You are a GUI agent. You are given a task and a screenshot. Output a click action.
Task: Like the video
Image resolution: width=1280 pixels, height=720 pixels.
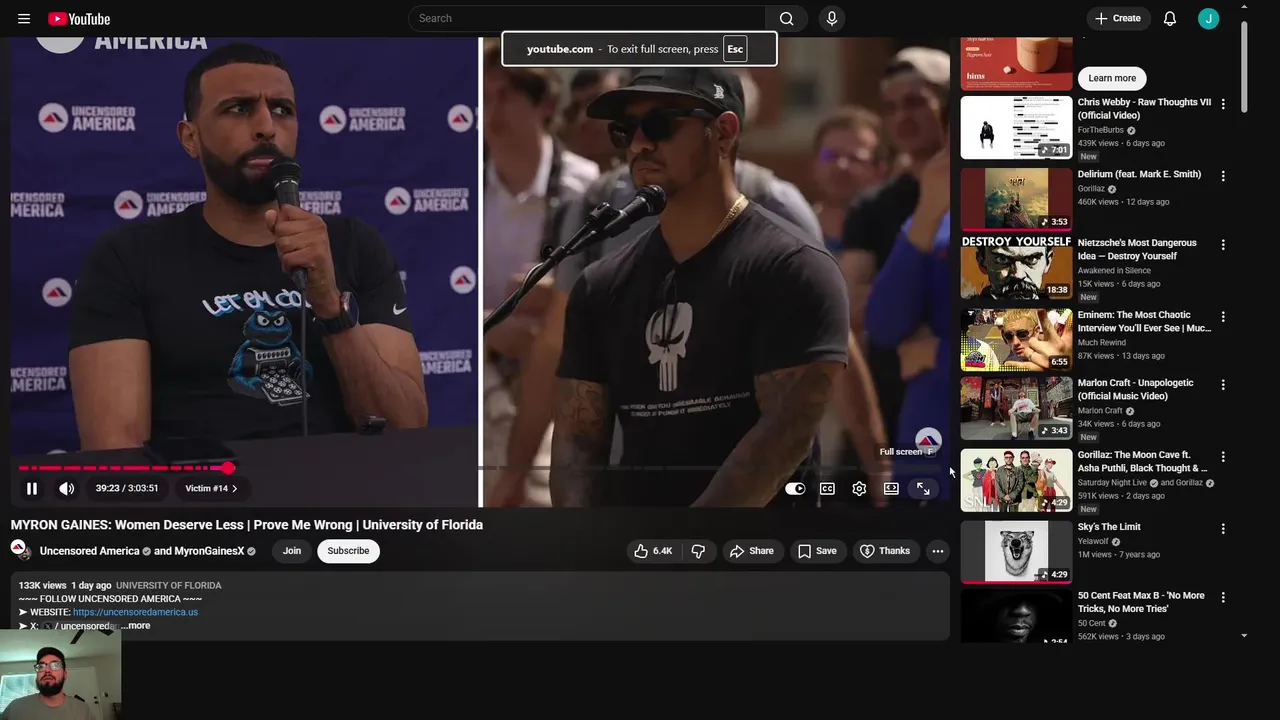653,551
